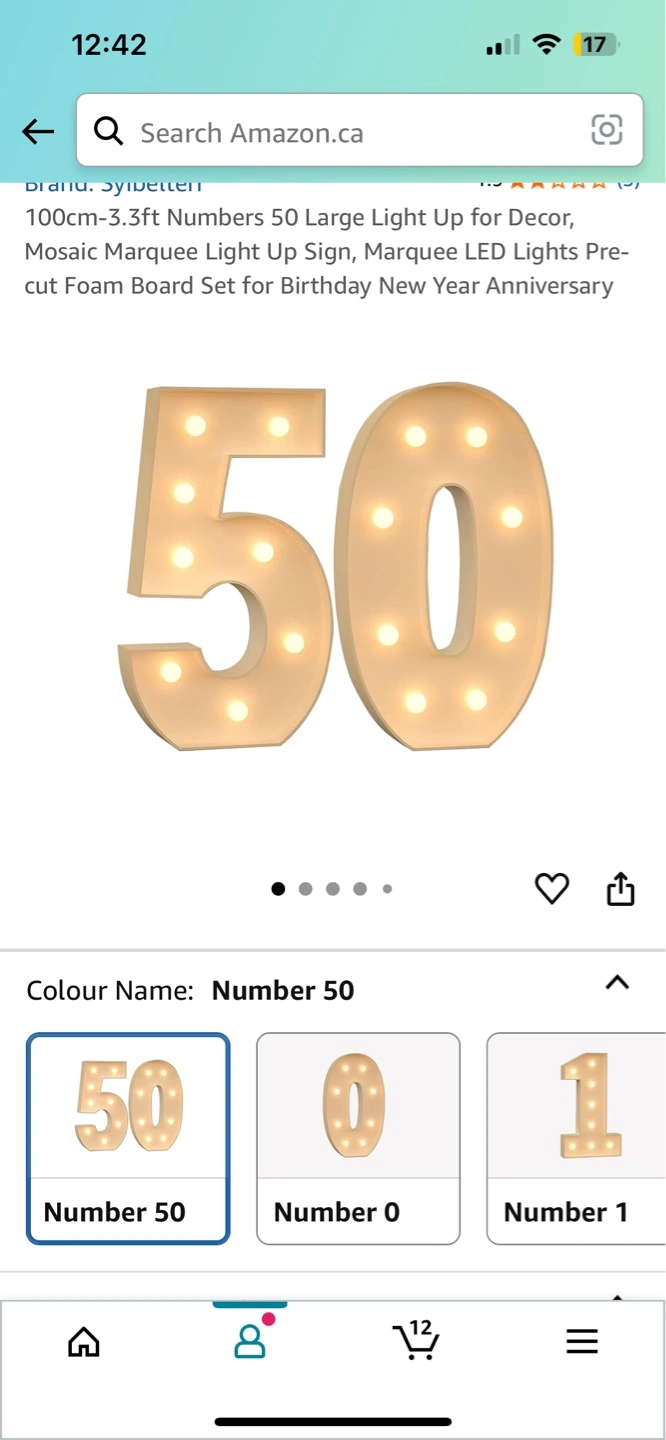This screenshot has width=666, height=1440.
Task: Open camera lens search icon
Action: pos(607,130)
